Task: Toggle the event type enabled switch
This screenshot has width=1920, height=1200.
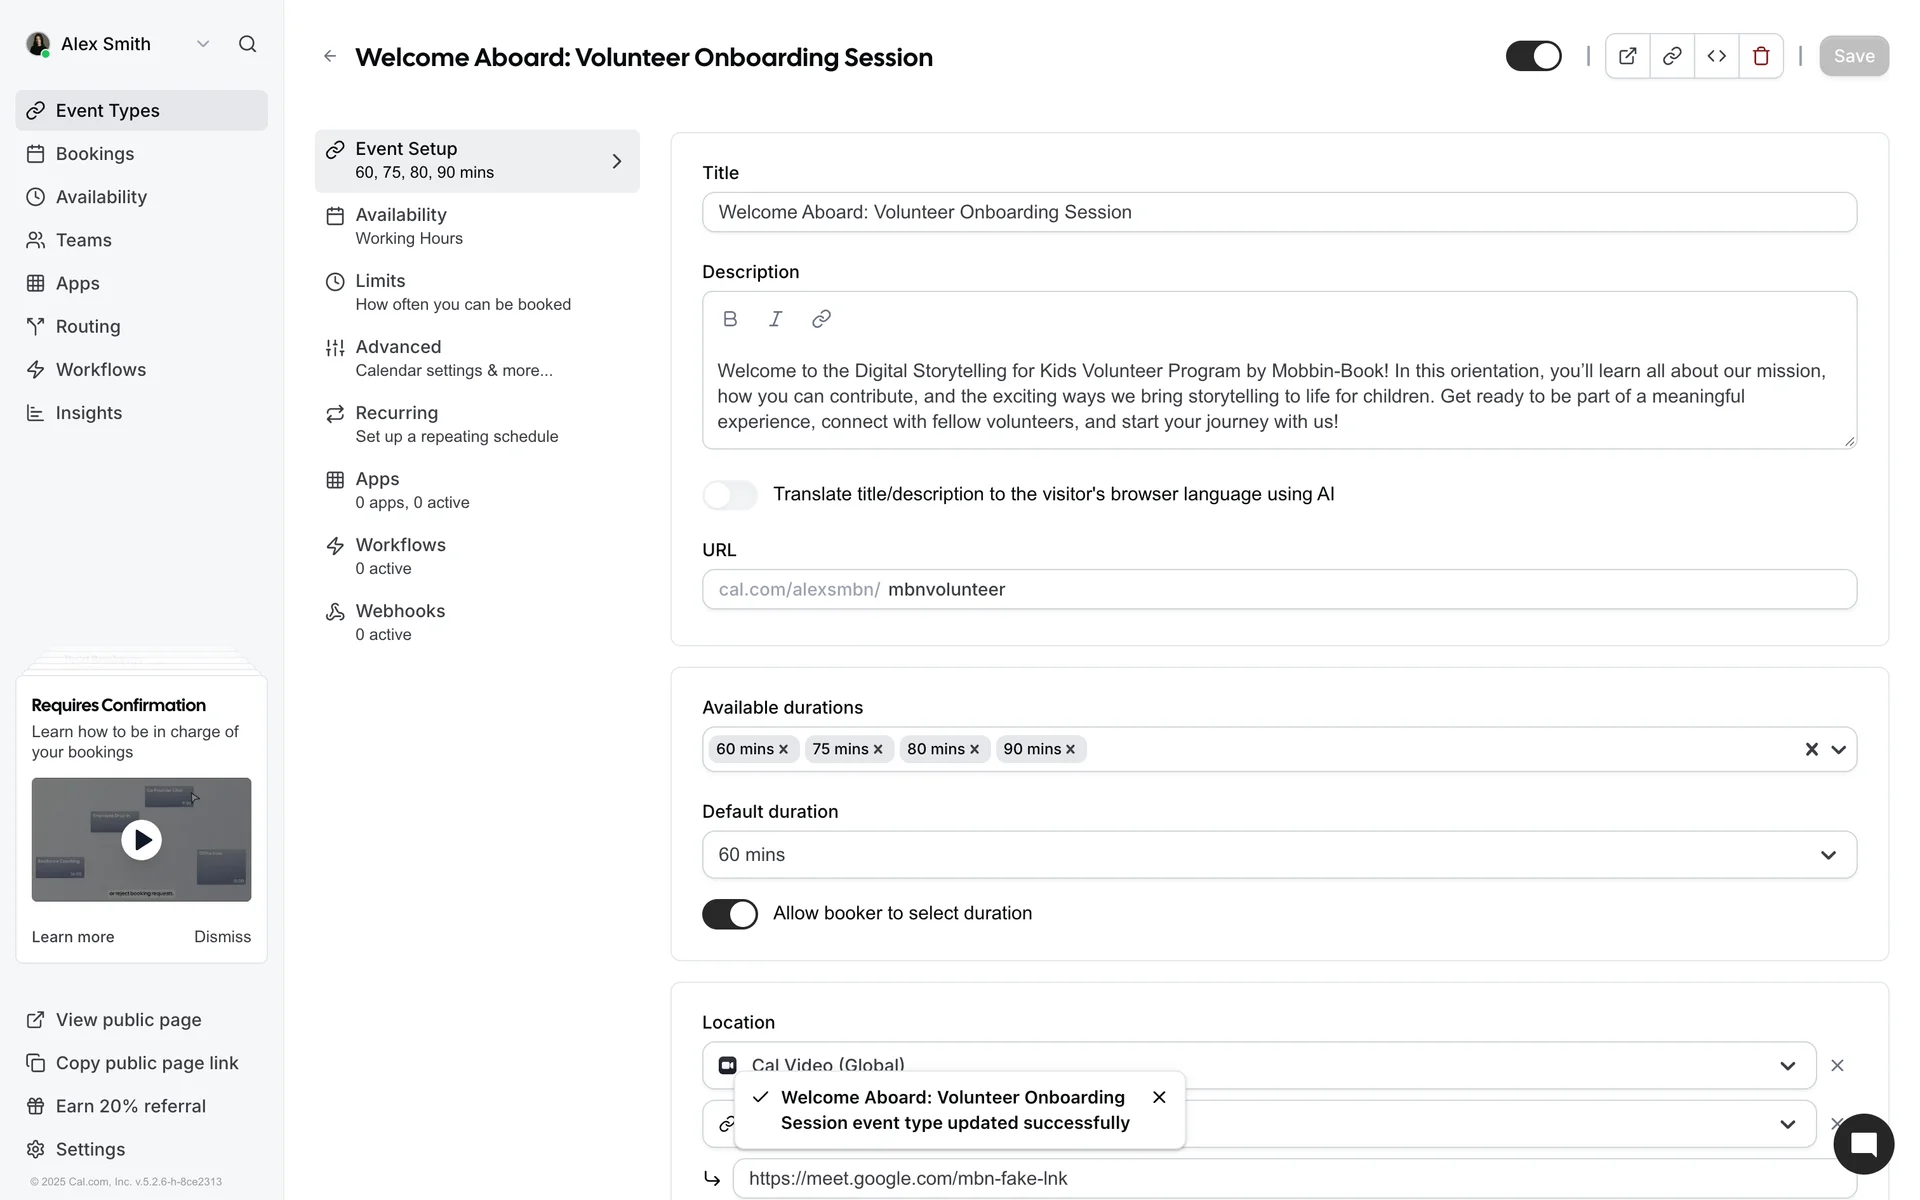Action: coord(1533,56)
